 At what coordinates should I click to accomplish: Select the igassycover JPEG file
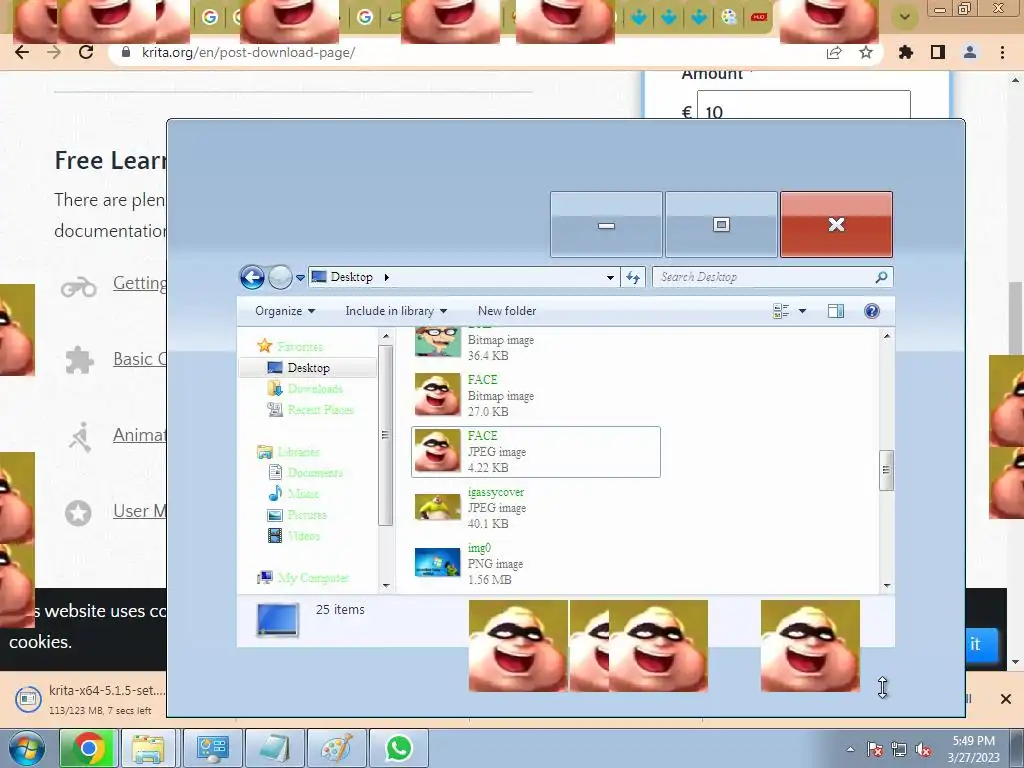(536, 507)
